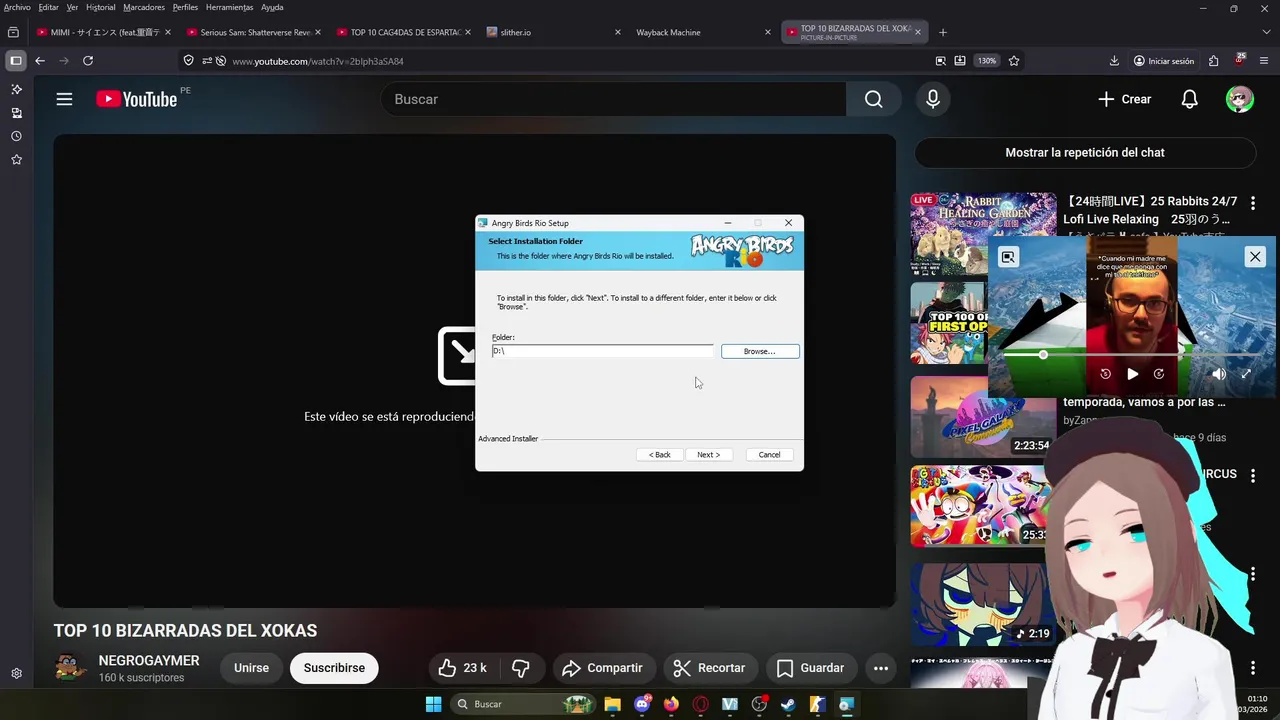Toggle picture-in-picture icon in address bar
The width and height of the screenshot is (1280, 720).
click(x=940, y=61)
